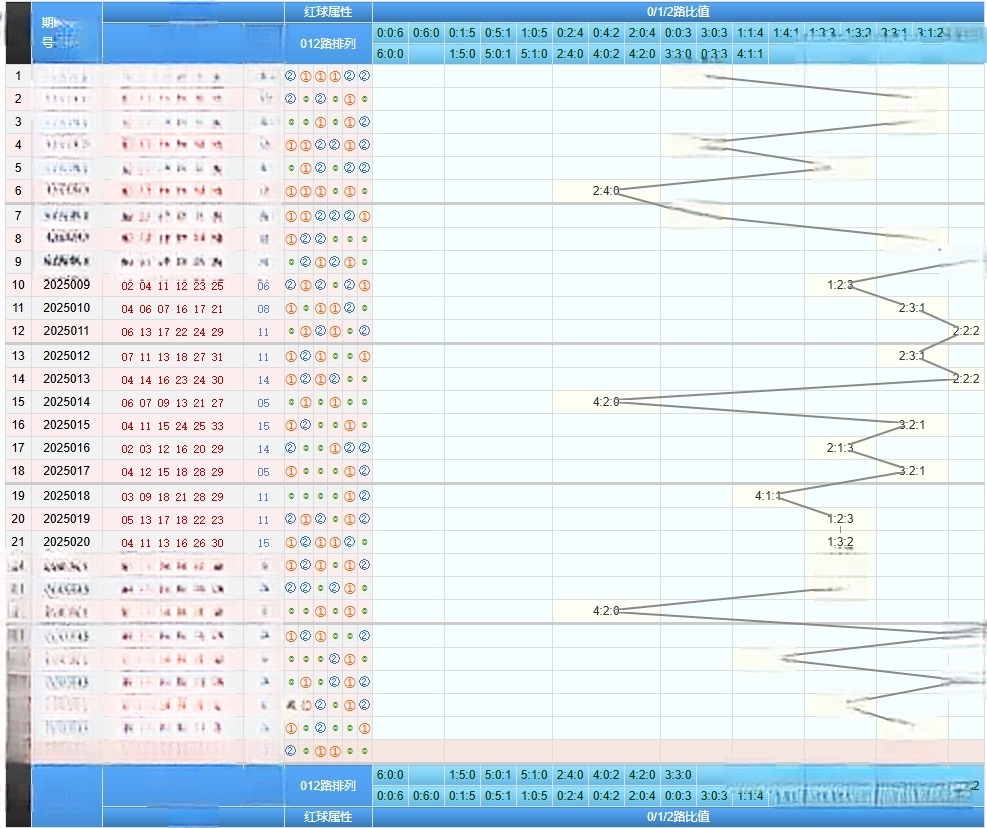Image resolution: width=987 pixels, height=828 pixels.
Task: Select red numbers 06 07 09 13 21 27
Action: (172, 403)
